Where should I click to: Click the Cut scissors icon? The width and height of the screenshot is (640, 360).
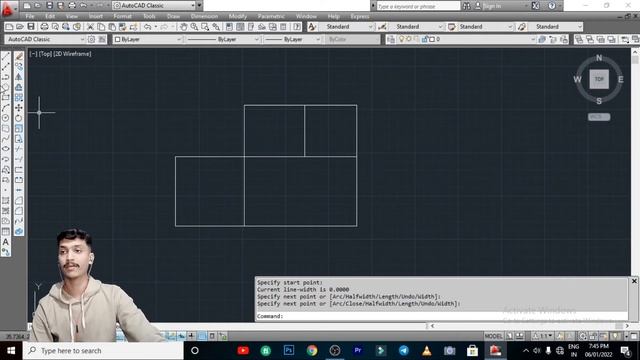click(x=90, y=27)
